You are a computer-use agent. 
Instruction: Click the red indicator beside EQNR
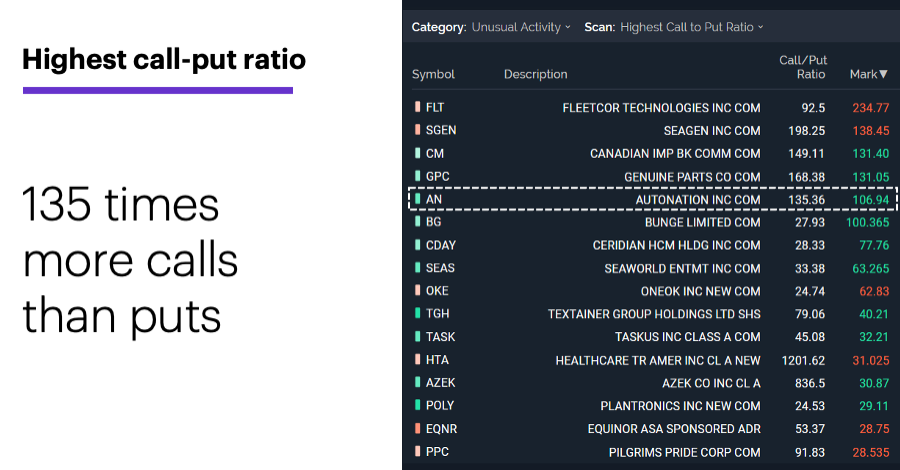pyautogui.click(x=417, y=429)
